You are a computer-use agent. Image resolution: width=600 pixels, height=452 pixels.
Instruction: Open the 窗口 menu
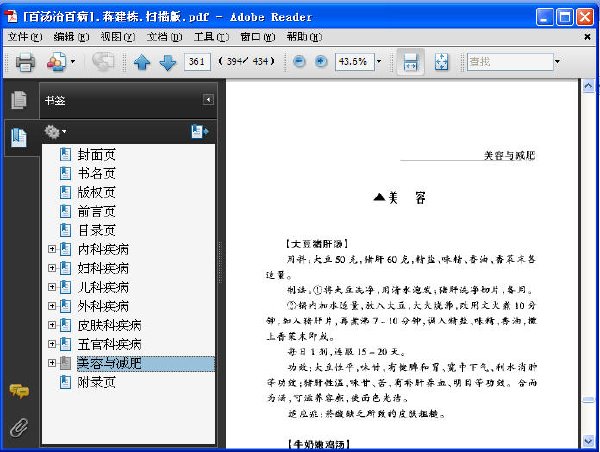tap(258, 37)
